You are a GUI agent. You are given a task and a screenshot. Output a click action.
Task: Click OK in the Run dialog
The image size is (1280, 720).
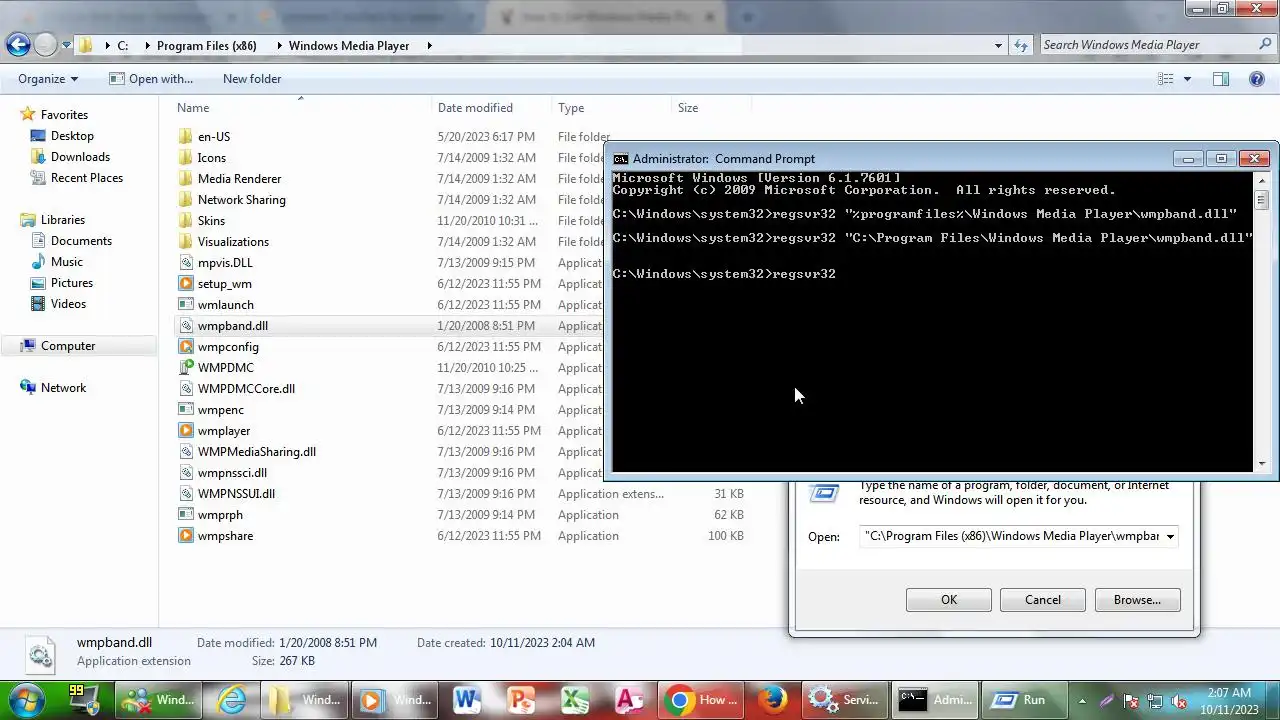point(948,600)
